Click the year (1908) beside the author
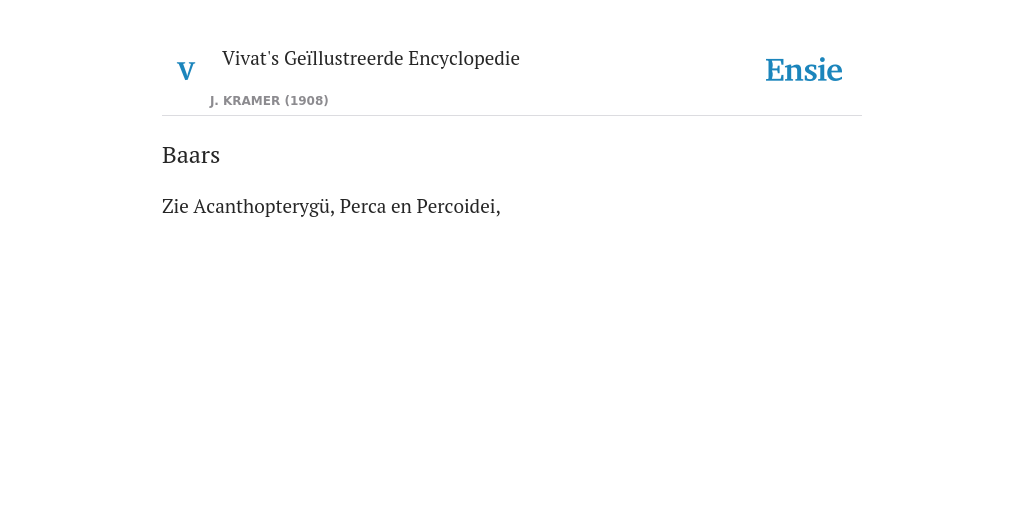The height and width of the screenshot is (512, 1024). 306,101
